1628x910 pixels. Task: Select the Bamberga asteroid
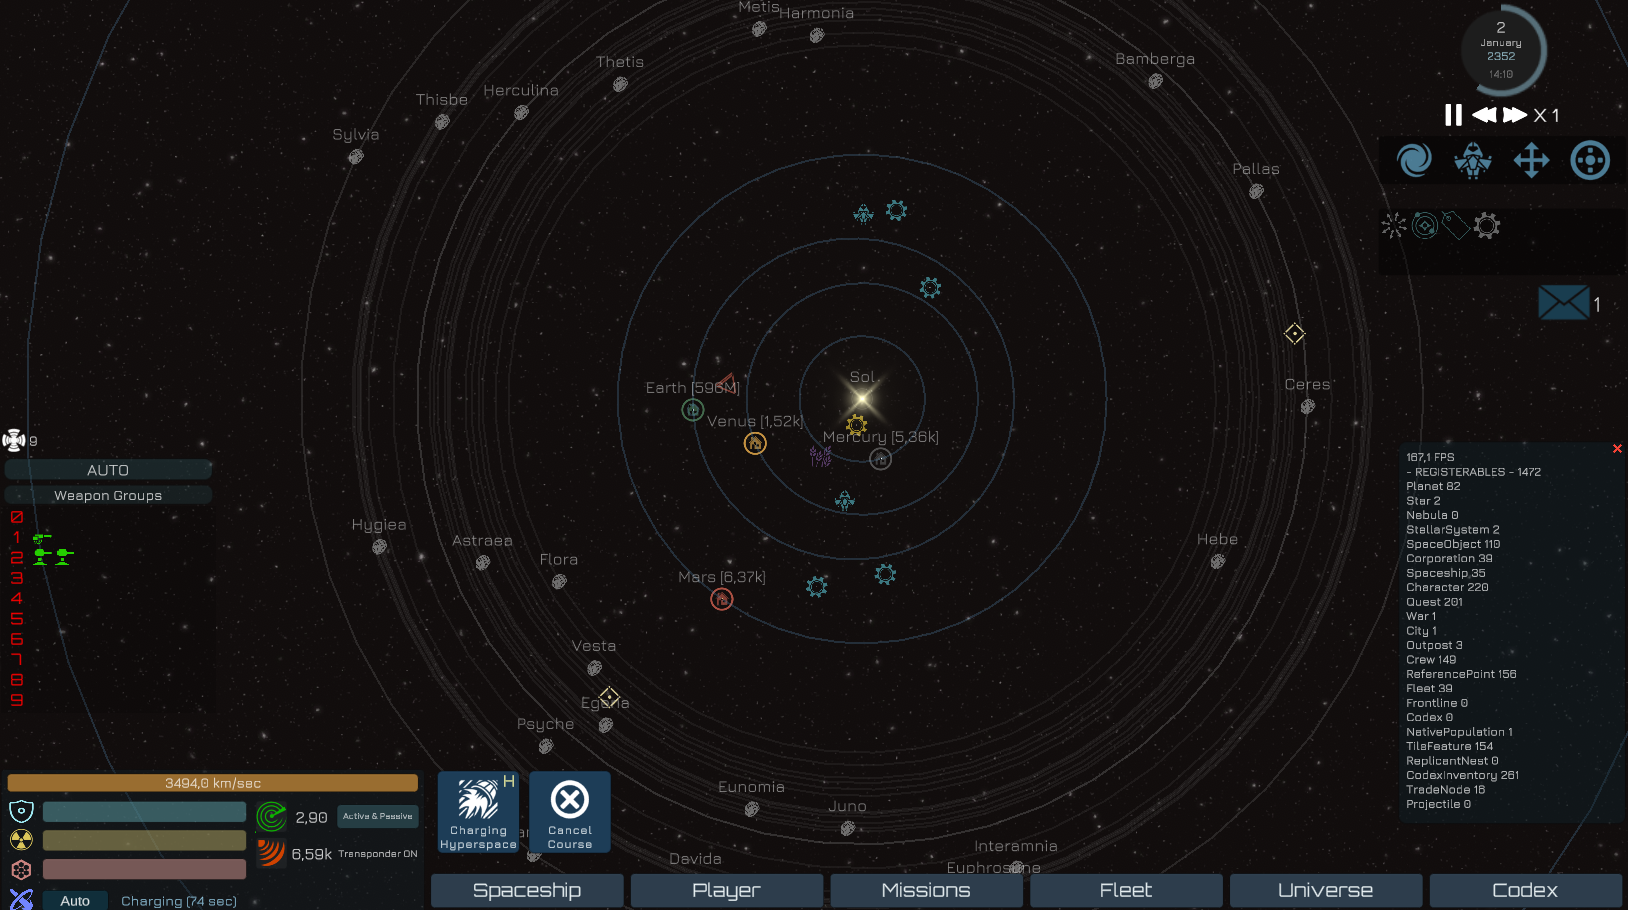[1156, 81]
